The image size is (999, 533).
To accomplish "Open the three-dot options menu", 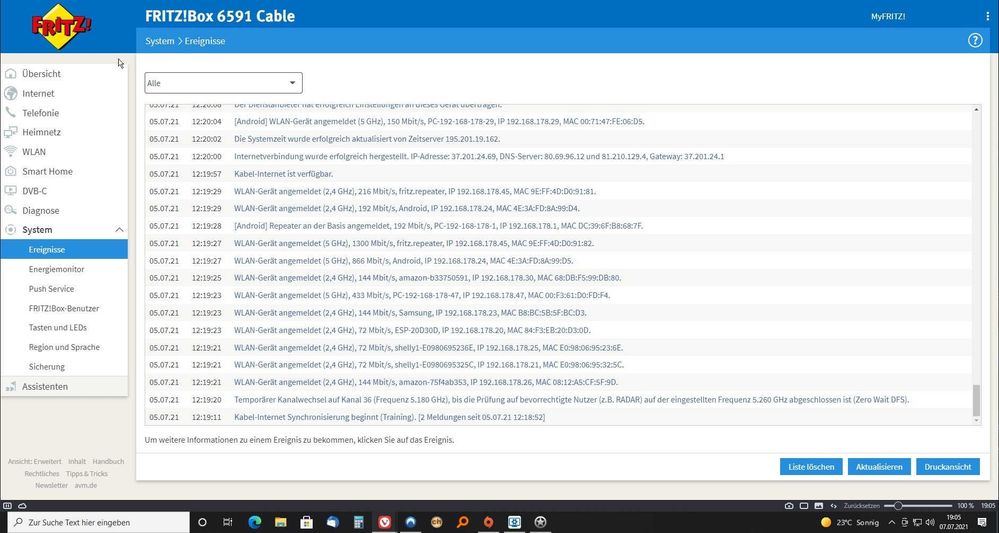I will [988, 17].
